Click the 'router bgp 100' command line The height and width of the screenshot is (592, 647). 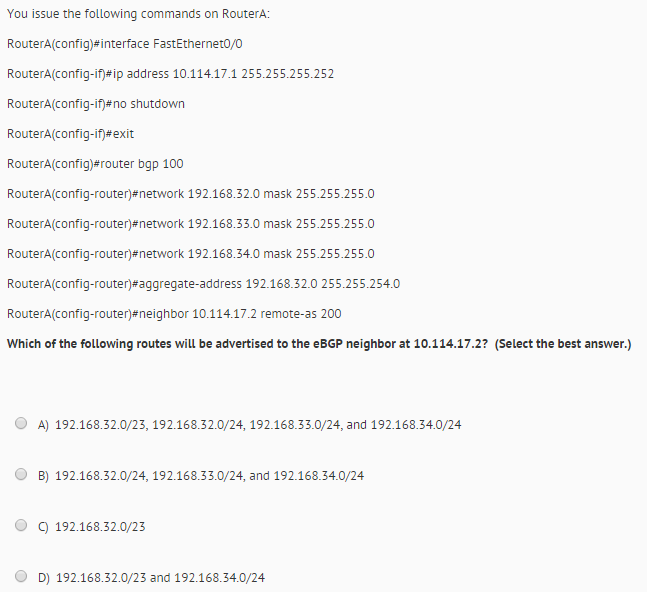[95, 164]
